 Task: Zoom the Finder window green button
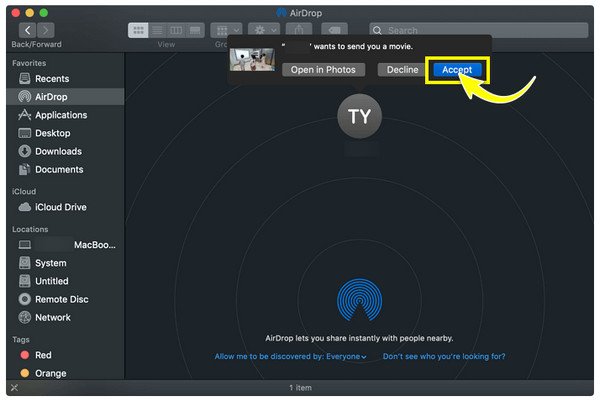point(44,13)
